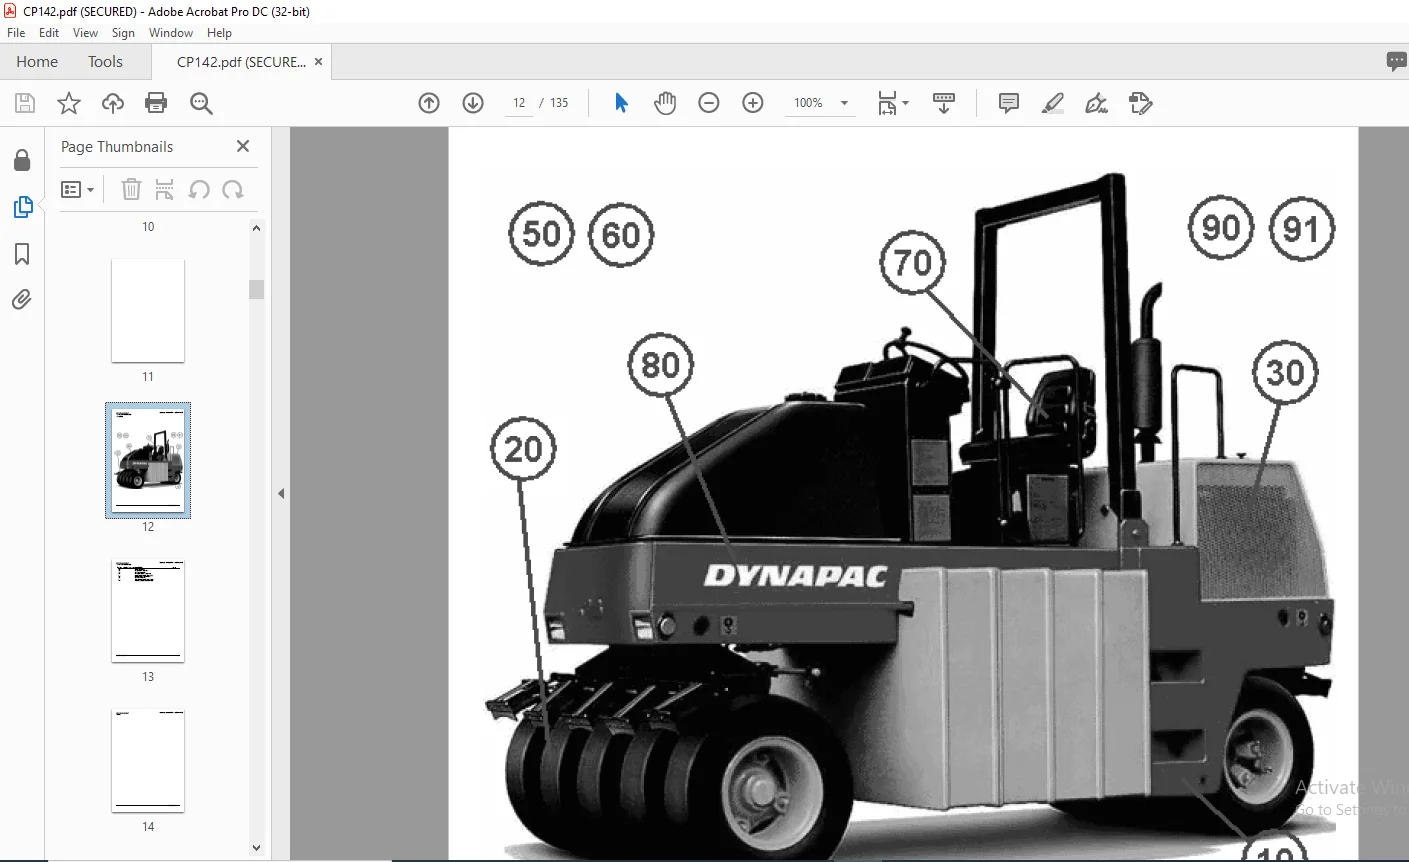Select the Highlight text pen tool
Screen dimensions: 1409x862
[1052, 103]
